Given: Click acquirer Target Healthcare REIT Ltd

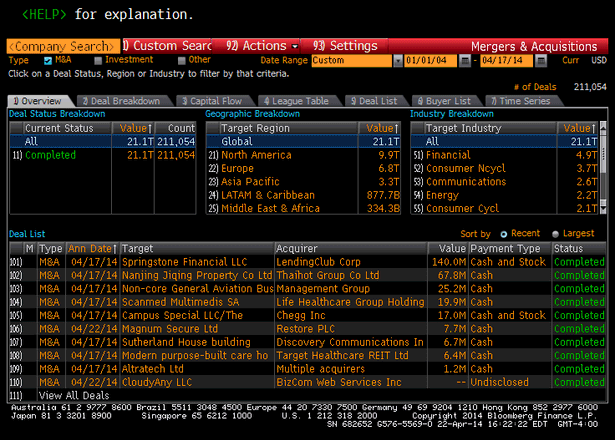Looking at the screenshot, I should pyautogui.click(x=342, y=355).
